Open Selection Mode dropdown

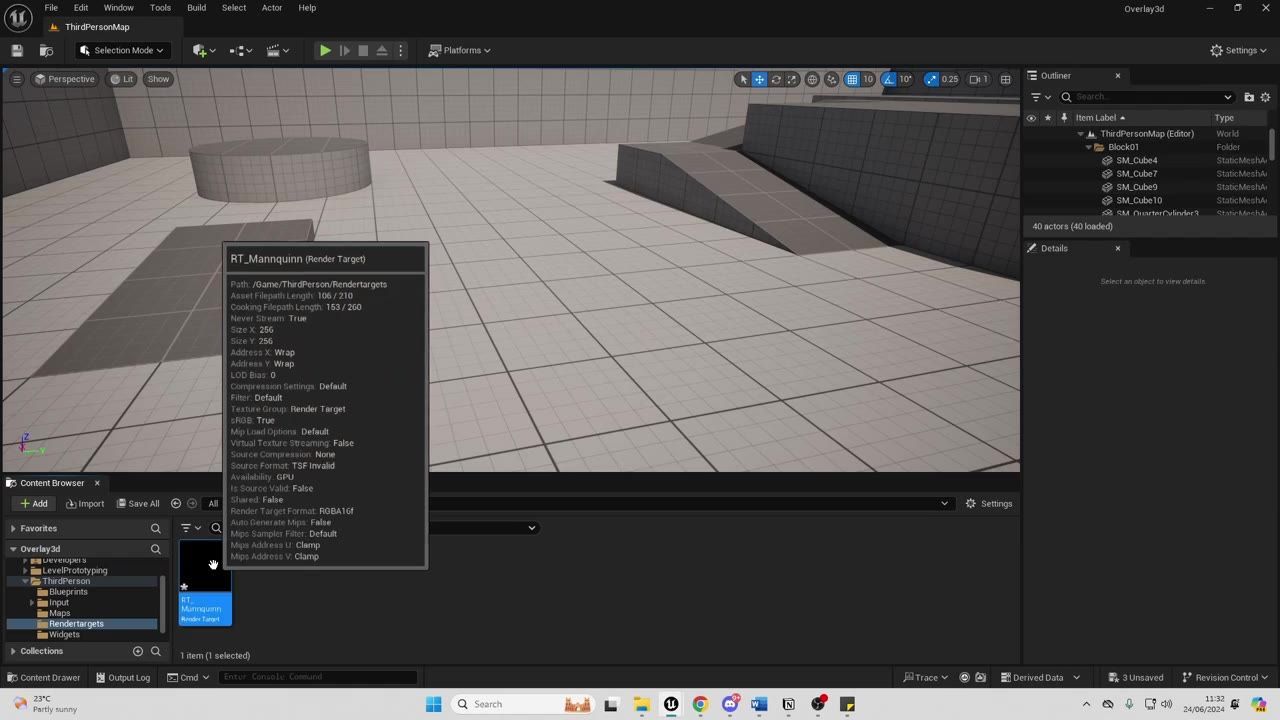121,50
